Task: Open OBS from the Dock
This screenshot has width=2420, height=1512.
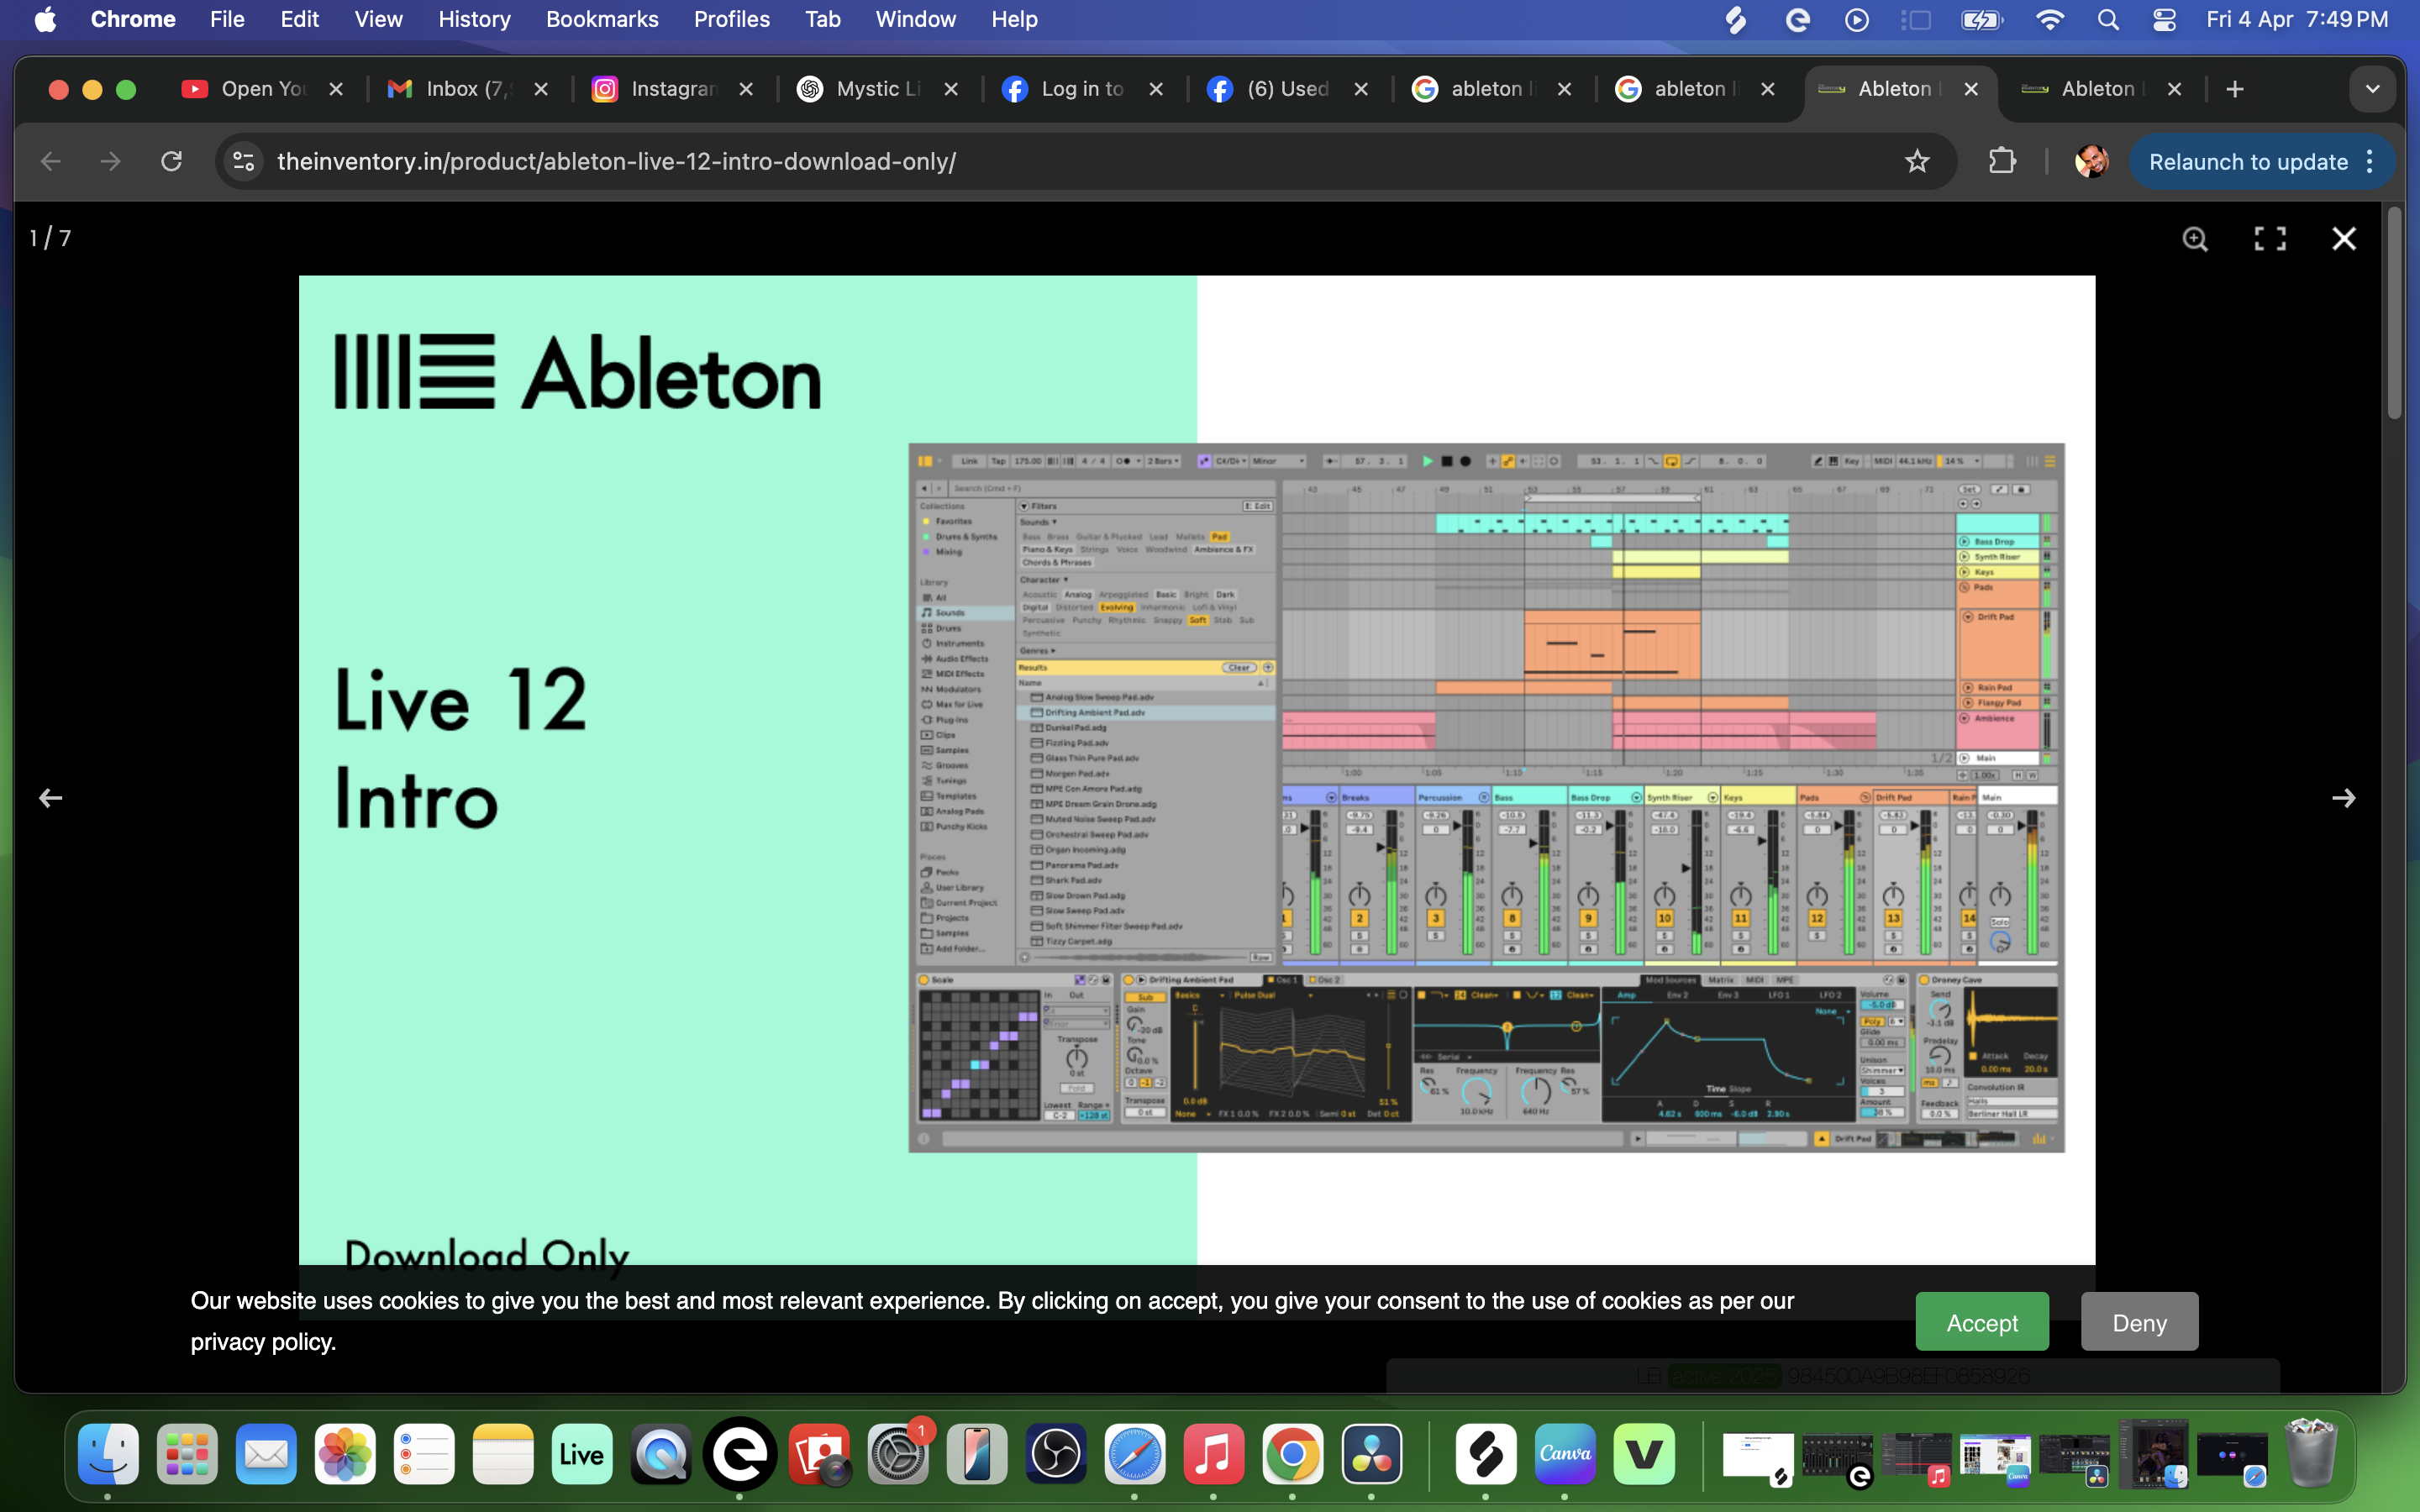Action: point(1056,1454)
